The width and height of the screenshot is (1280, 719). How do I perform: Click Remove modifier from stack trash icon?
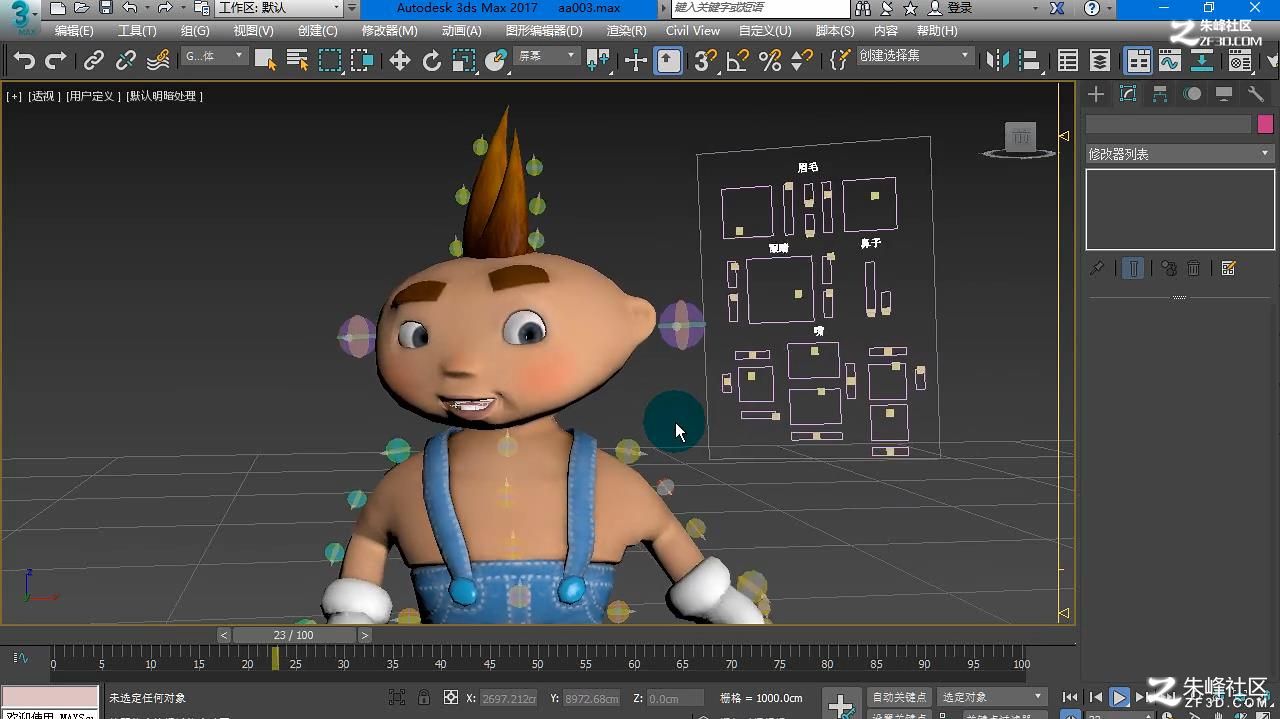[x=1193, y=268]
